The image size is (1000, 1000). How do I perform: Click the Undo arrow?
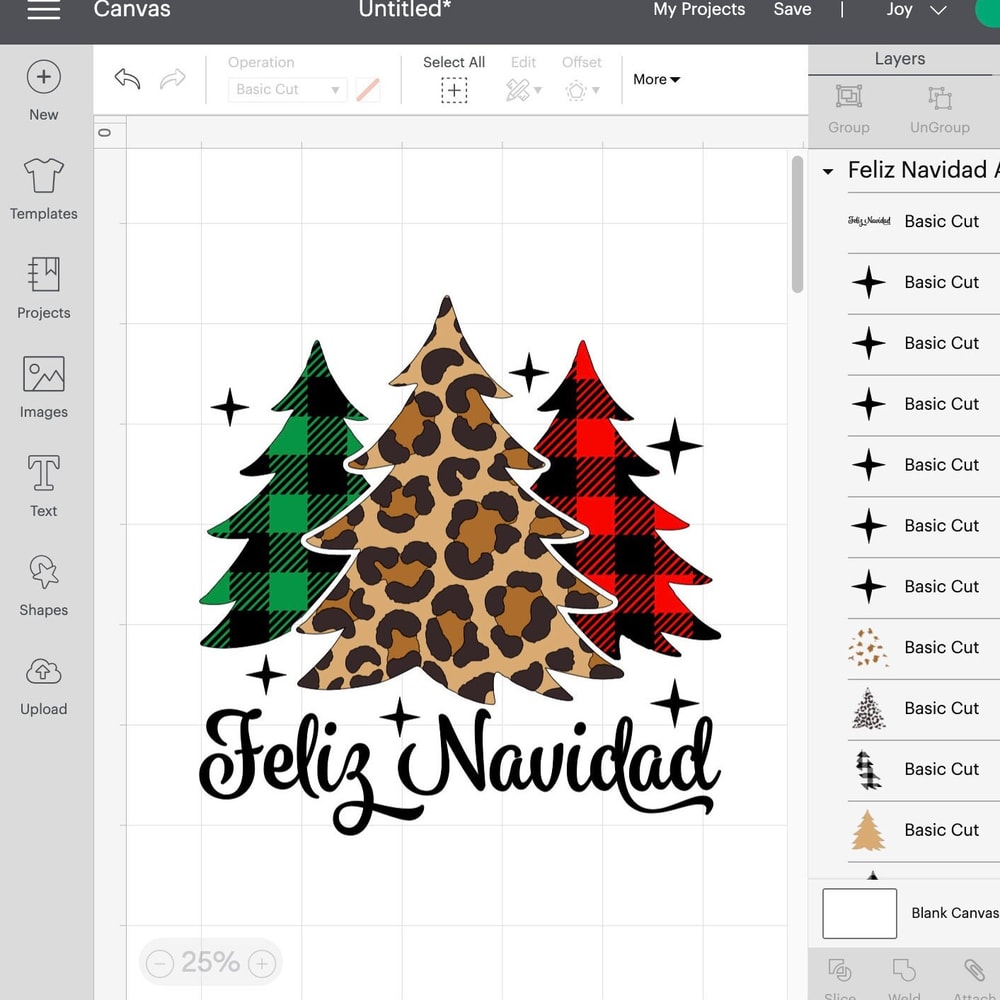pos(126,78)
